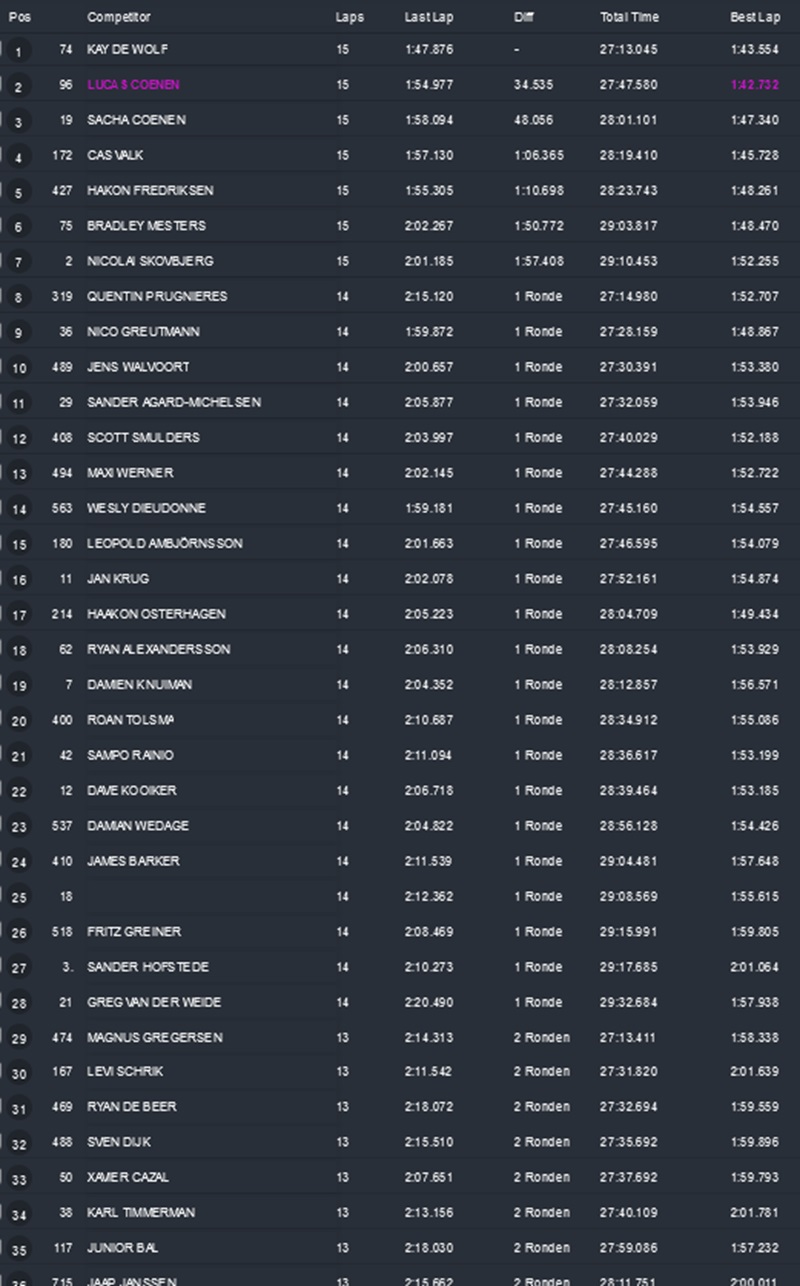Click the position 25 circle badge
800x1286 pixels.
tap(19, 897)
